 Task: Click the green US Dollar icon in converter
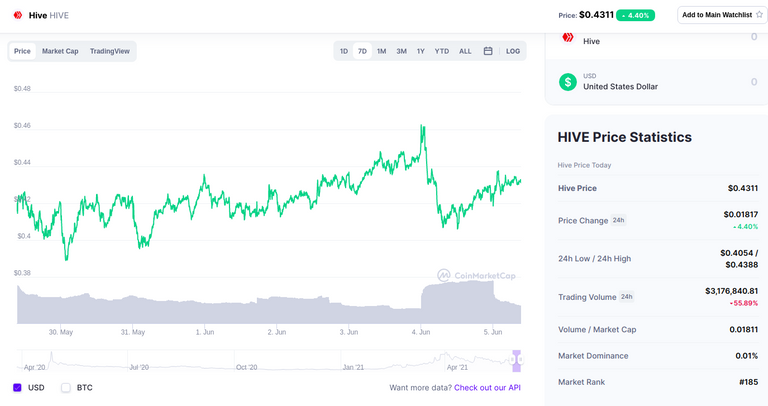coord(568,82)
